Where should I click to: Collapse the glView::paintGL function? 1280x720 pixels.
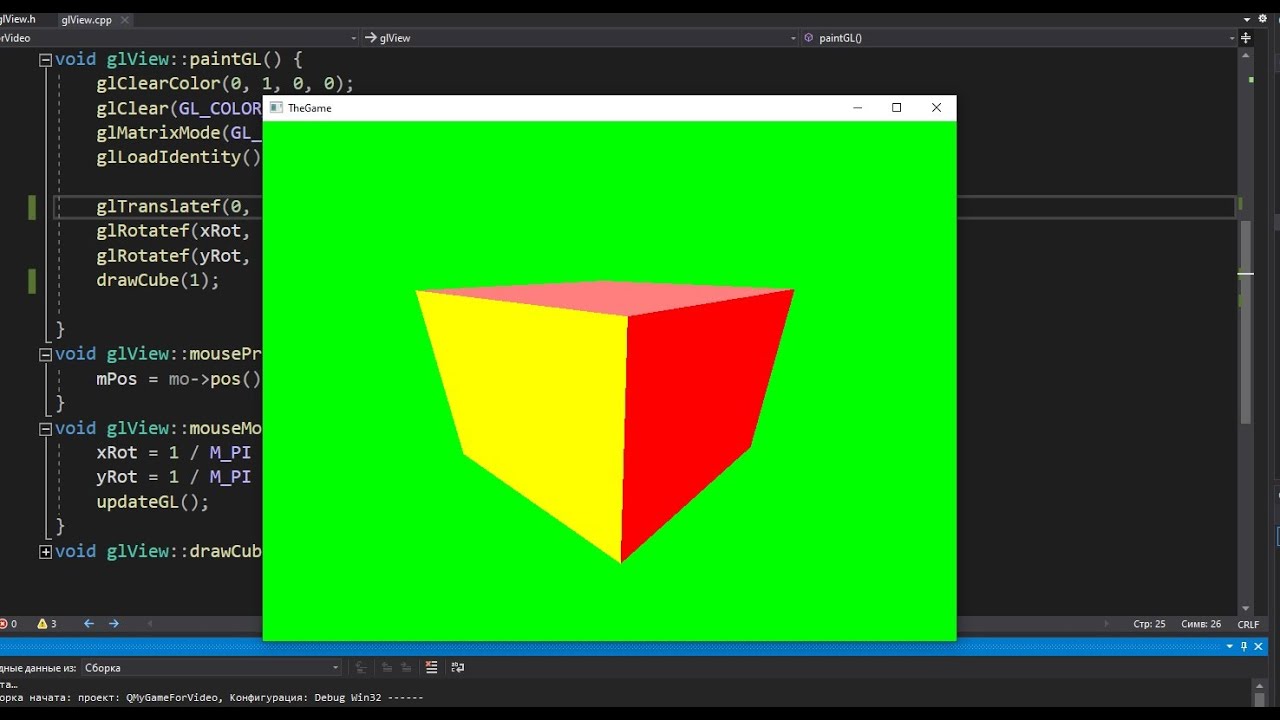[45, 60]
